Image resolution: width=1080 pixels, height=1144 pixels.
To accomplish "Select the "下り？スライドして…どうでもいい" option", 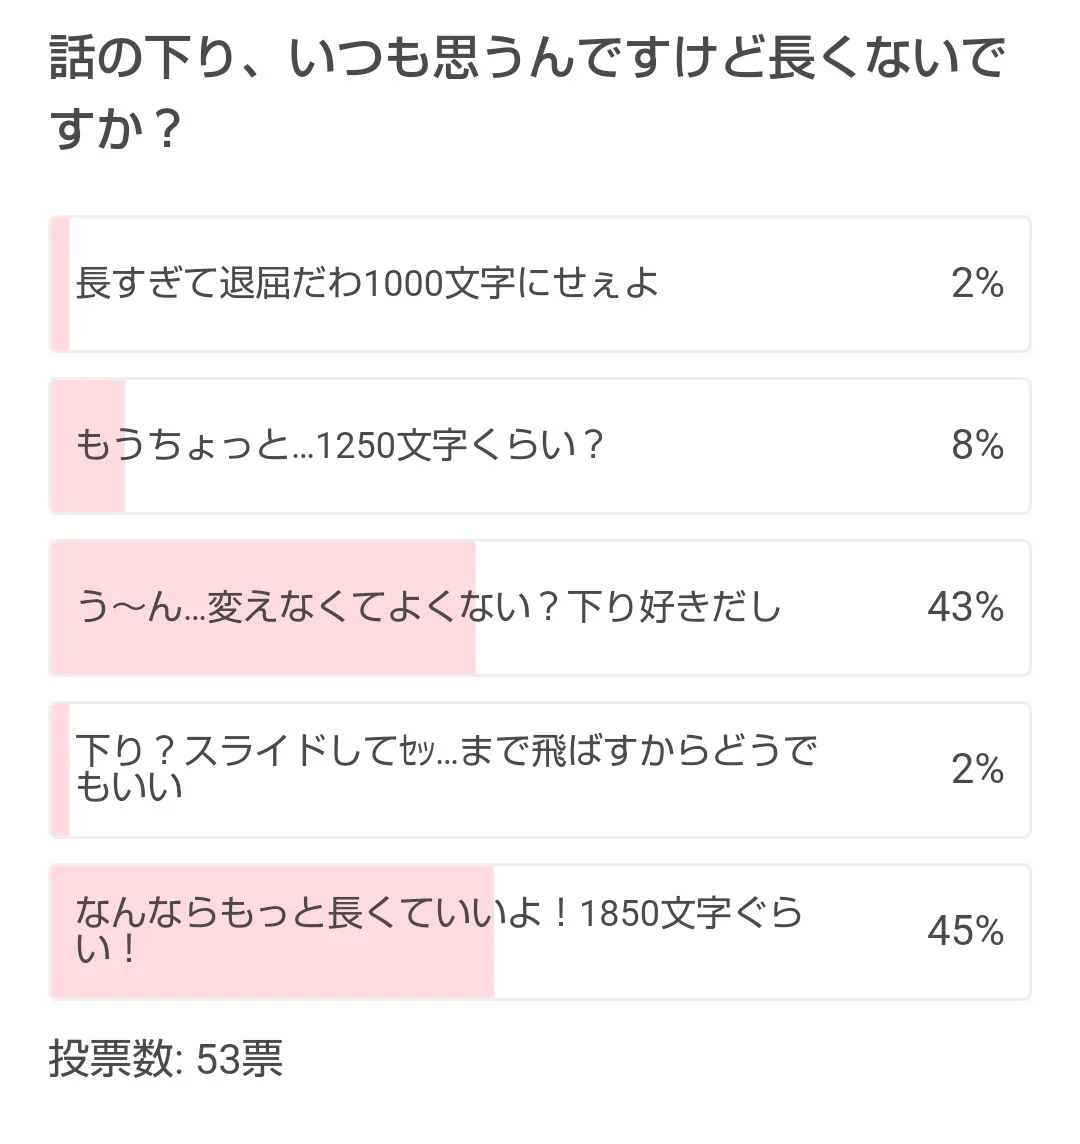I will click(445, 769).
